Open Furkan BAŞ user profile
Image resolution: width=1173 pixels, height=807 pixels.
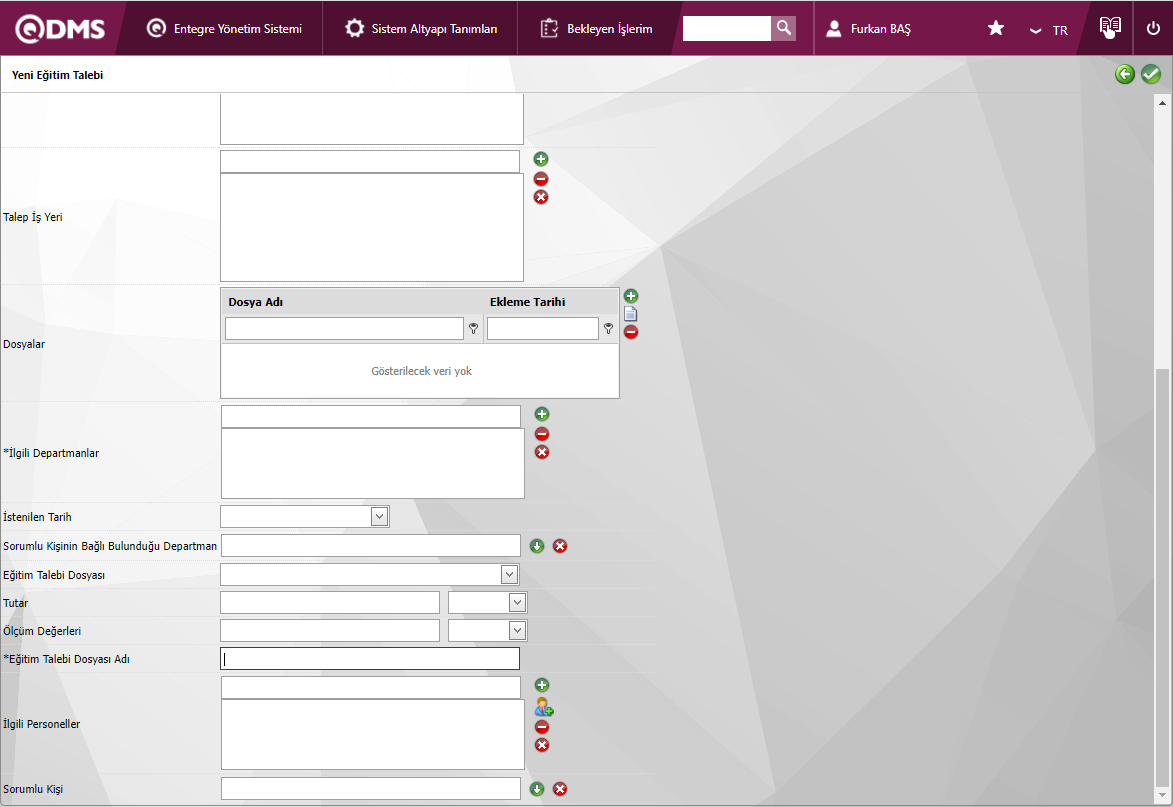(868, 28)
